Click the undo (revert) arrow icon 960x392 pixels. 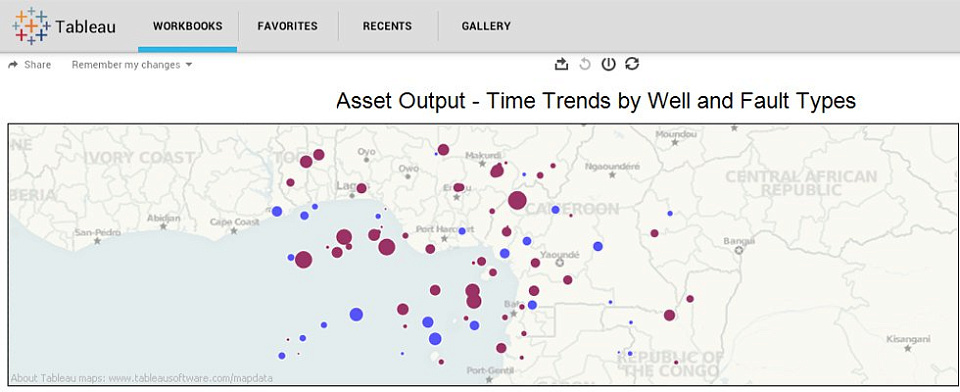click(x=585, y=64)
